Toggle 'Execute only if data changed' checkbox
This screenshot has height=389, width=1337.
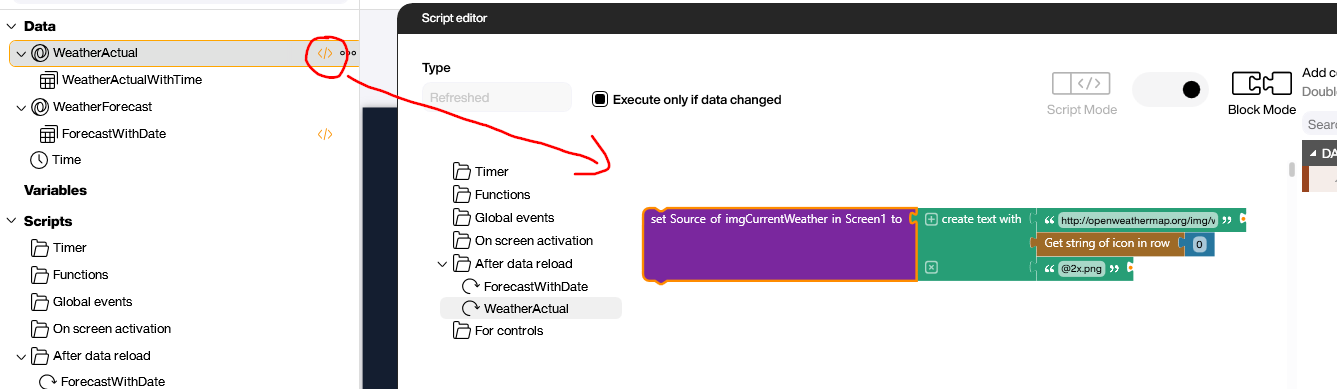pos(600,99)
